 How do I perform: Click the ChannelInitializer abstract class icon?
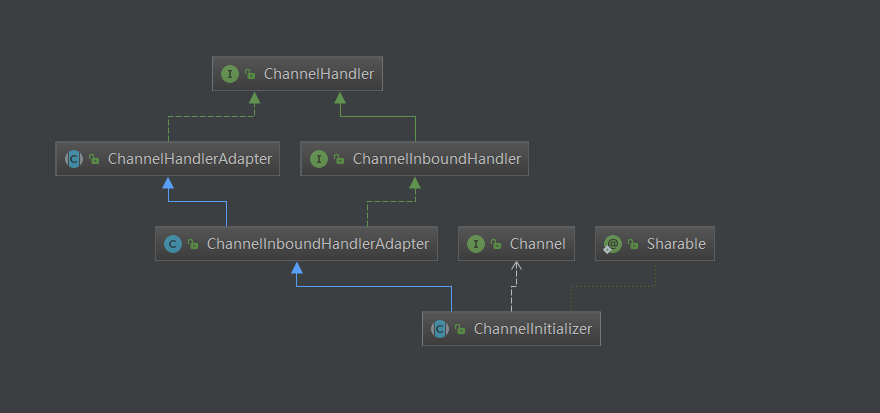click(440, 328)
